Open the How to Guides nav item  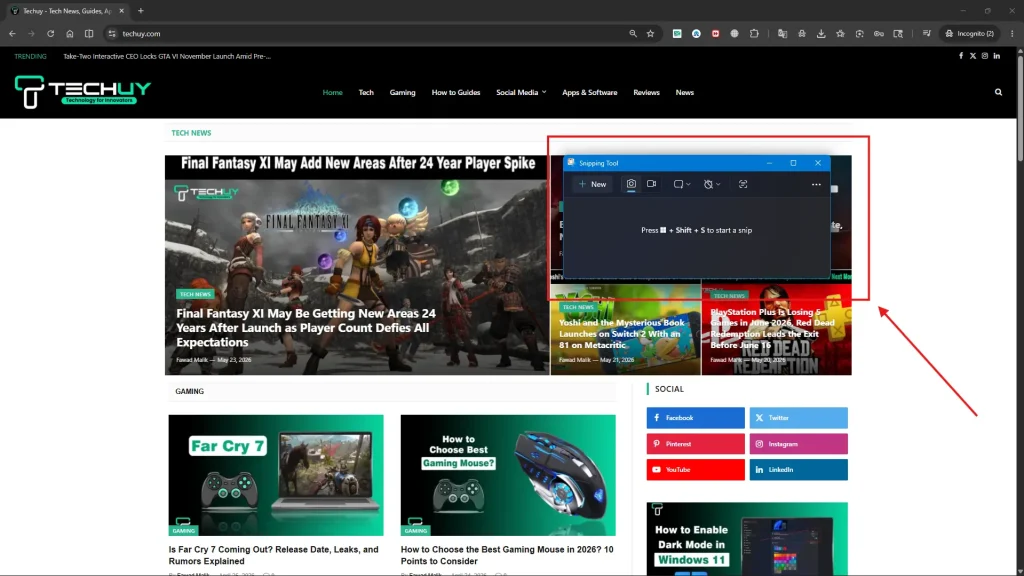(x=456, y=93)
